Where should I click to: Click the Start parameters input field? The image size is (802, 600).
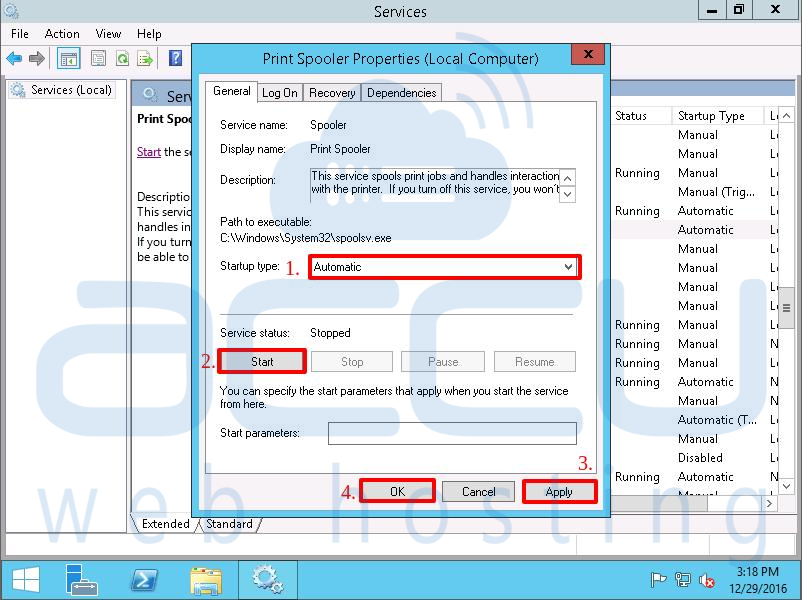(x=452, y=433)
